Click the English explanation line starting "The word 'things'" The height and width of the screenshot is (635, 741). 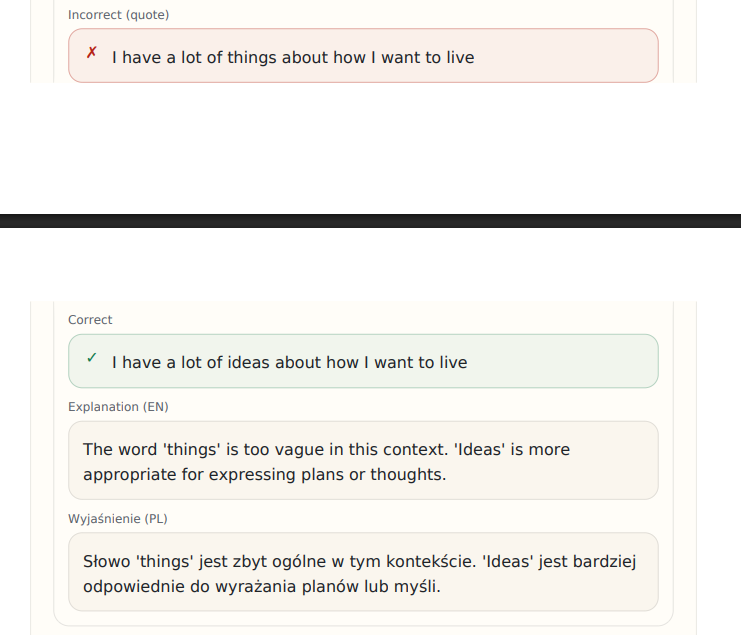[x=326, y=449]
